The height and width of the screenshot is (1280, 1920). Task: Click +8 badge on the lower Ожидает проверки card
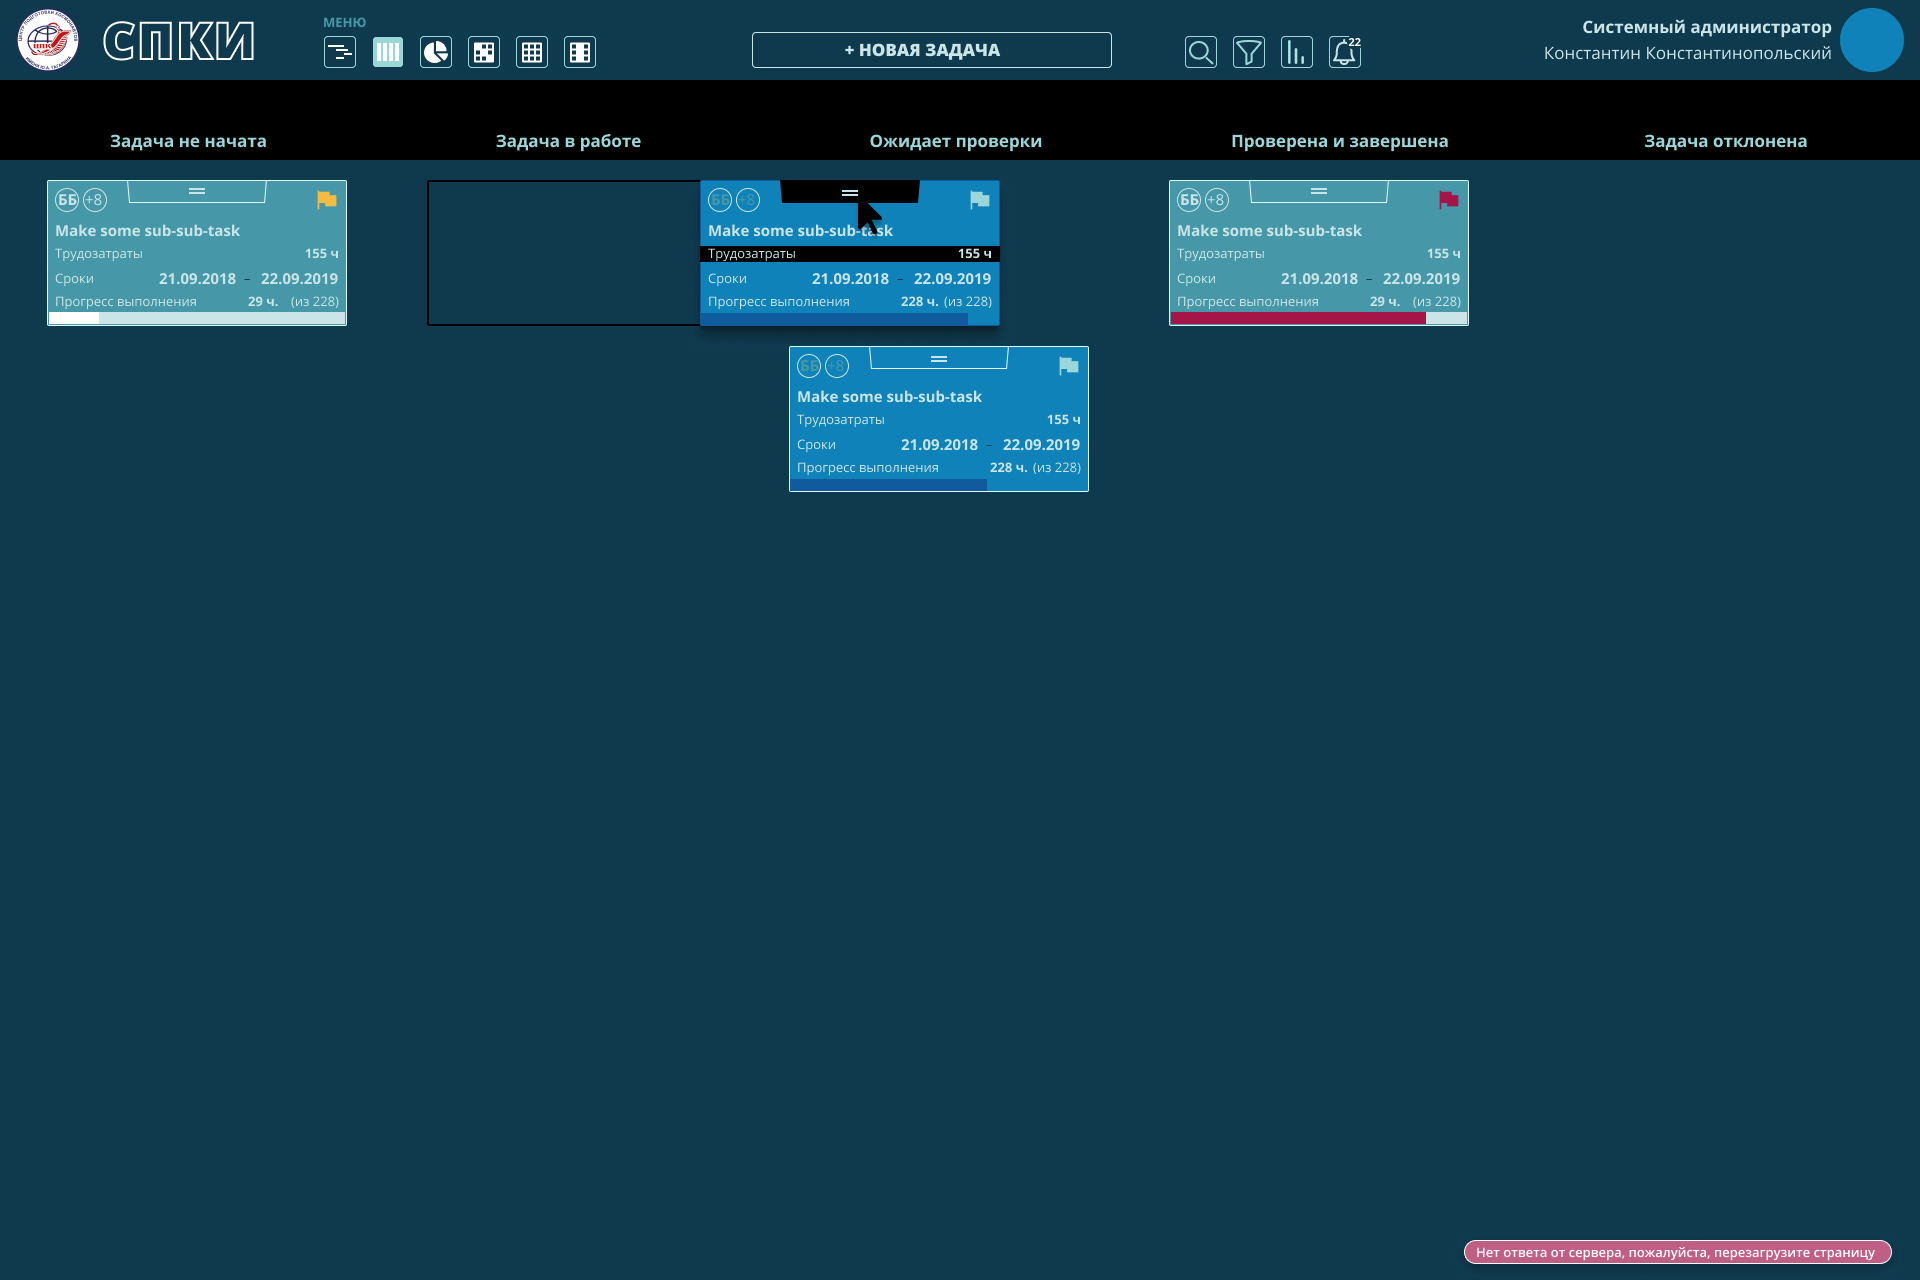pos(837,366)
